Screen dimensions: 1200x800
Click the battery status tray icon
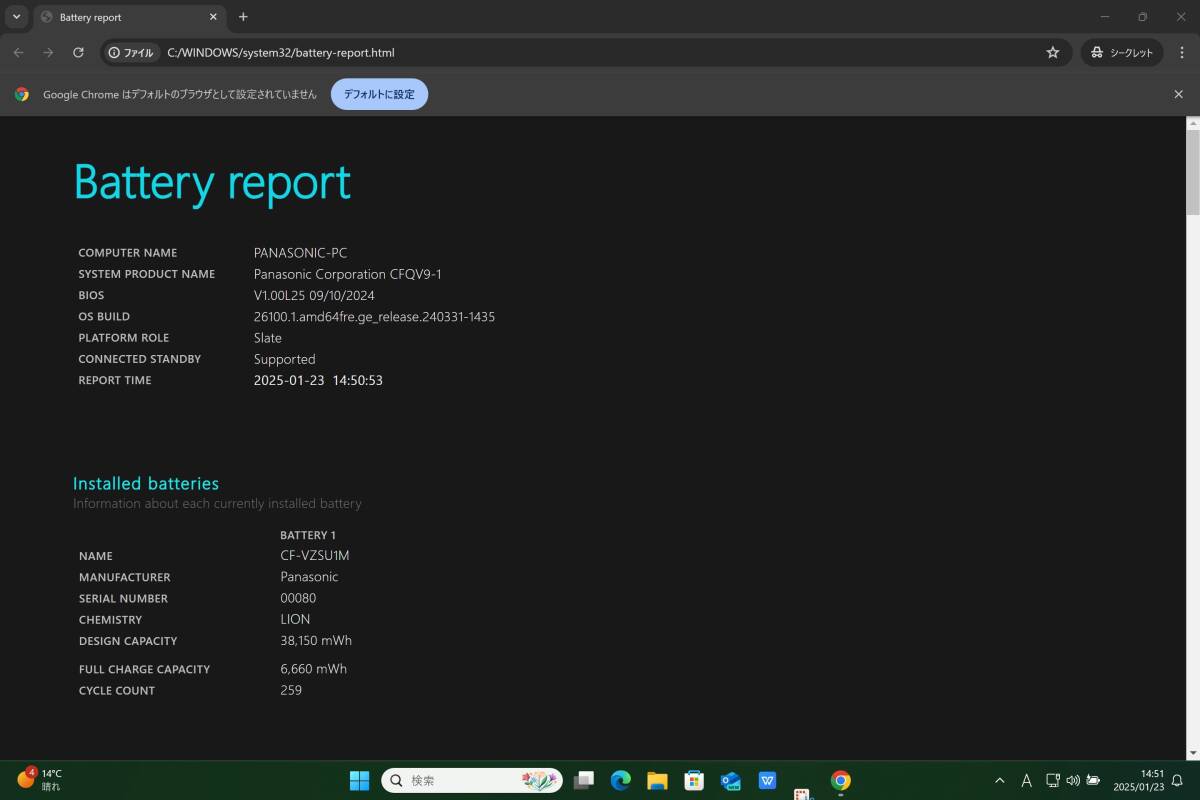pos(1093,780)
